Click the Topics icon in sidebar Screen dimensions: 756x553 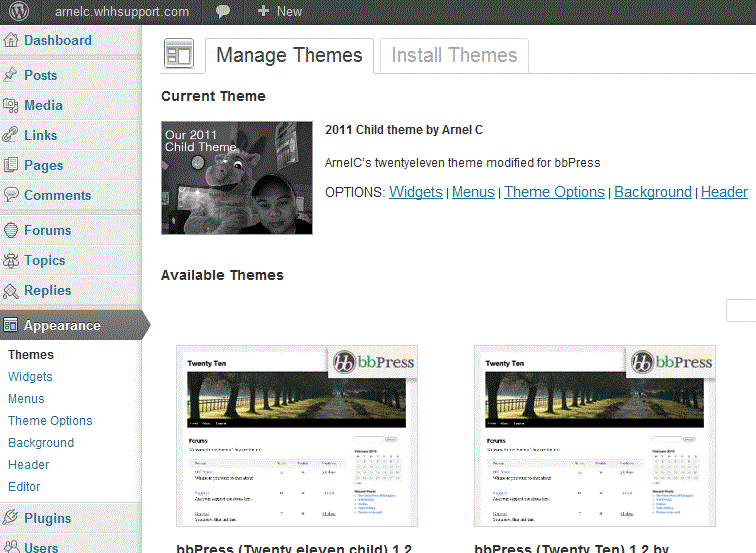pyautogui.click(x=11, y=260)
